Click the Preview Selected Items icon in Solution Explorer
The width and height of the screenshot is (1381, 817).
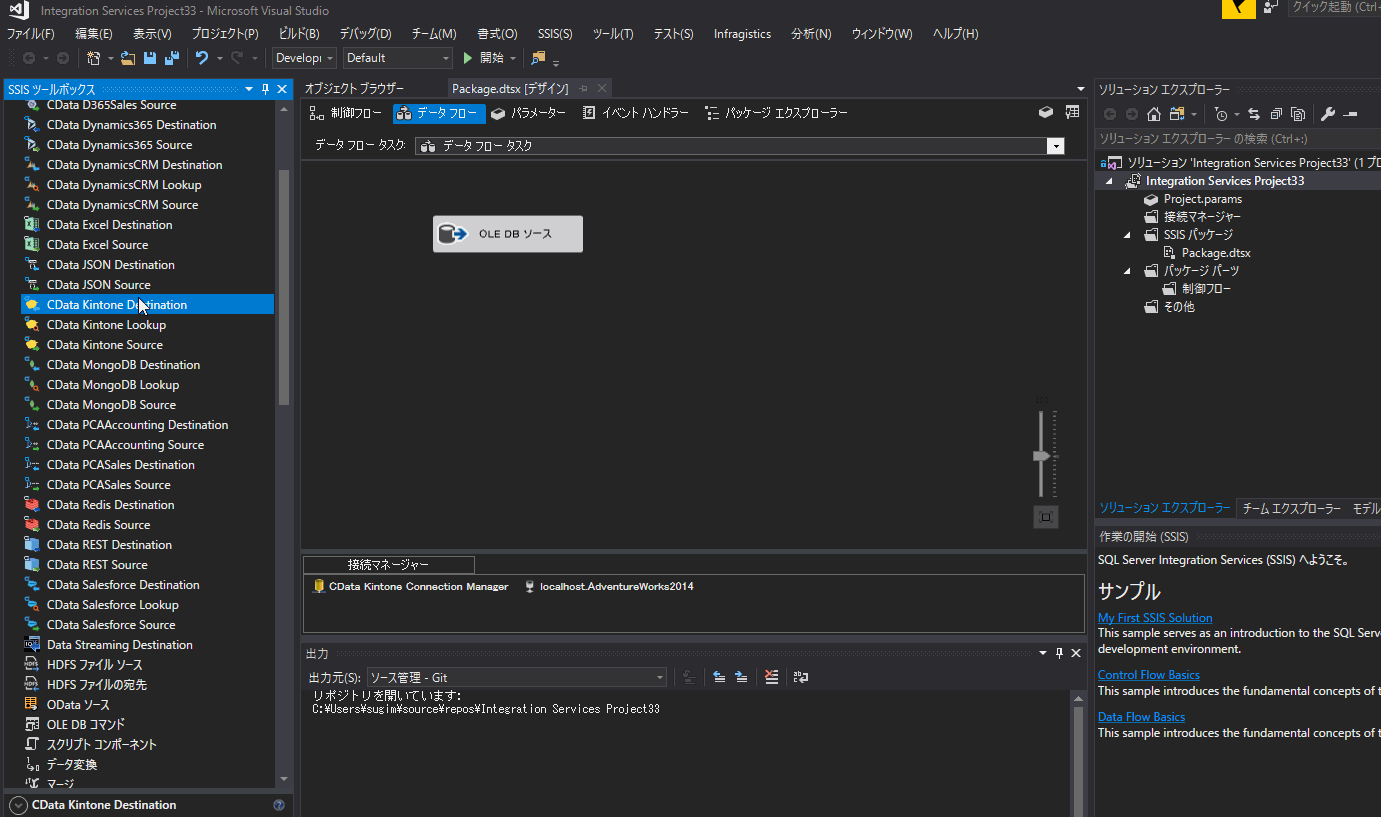click(x=1350, y=114)
